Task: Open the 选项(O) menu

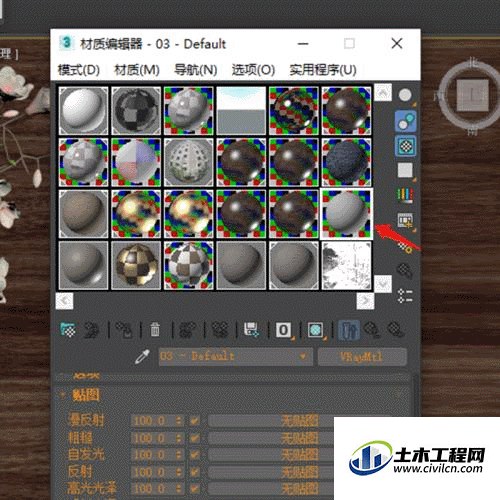Action: (x=253, y=70)
